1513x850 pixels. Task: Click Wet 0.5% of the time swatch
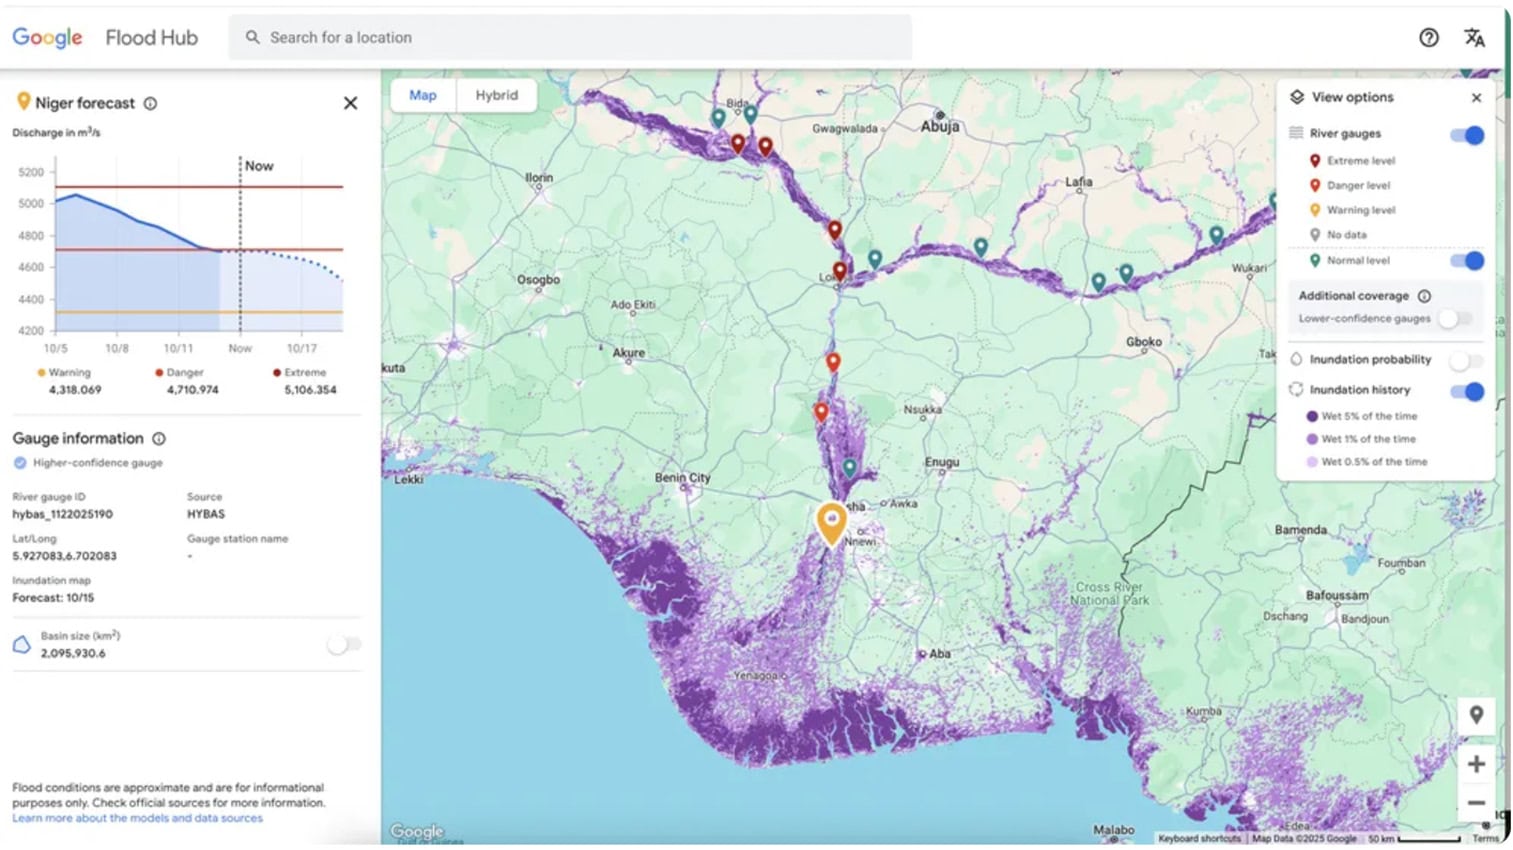tap(1312, 462)
